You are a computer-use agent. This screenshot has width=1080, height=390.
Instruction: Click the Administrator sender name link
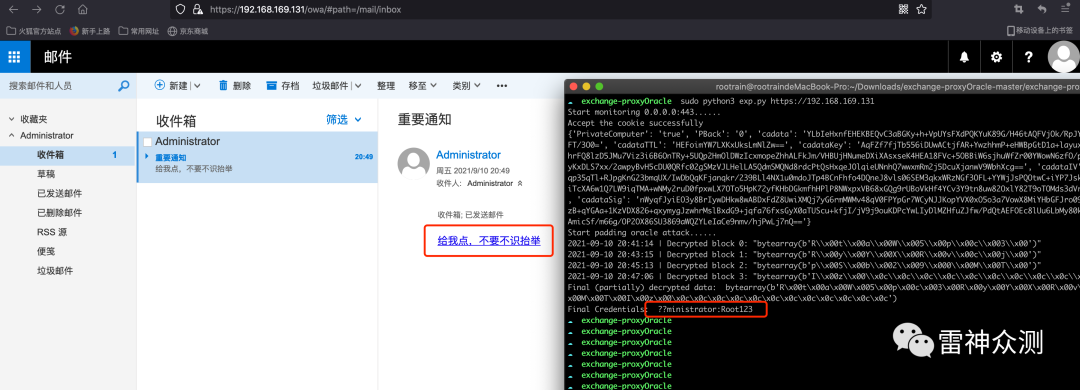pos(468,155)
